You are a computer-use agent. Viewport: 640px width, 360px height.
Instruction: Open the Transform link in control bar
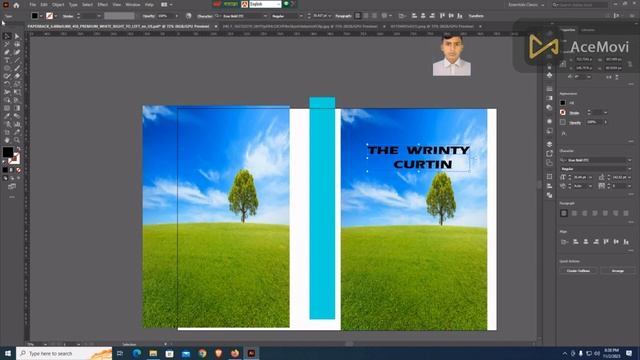pos(476,16)
